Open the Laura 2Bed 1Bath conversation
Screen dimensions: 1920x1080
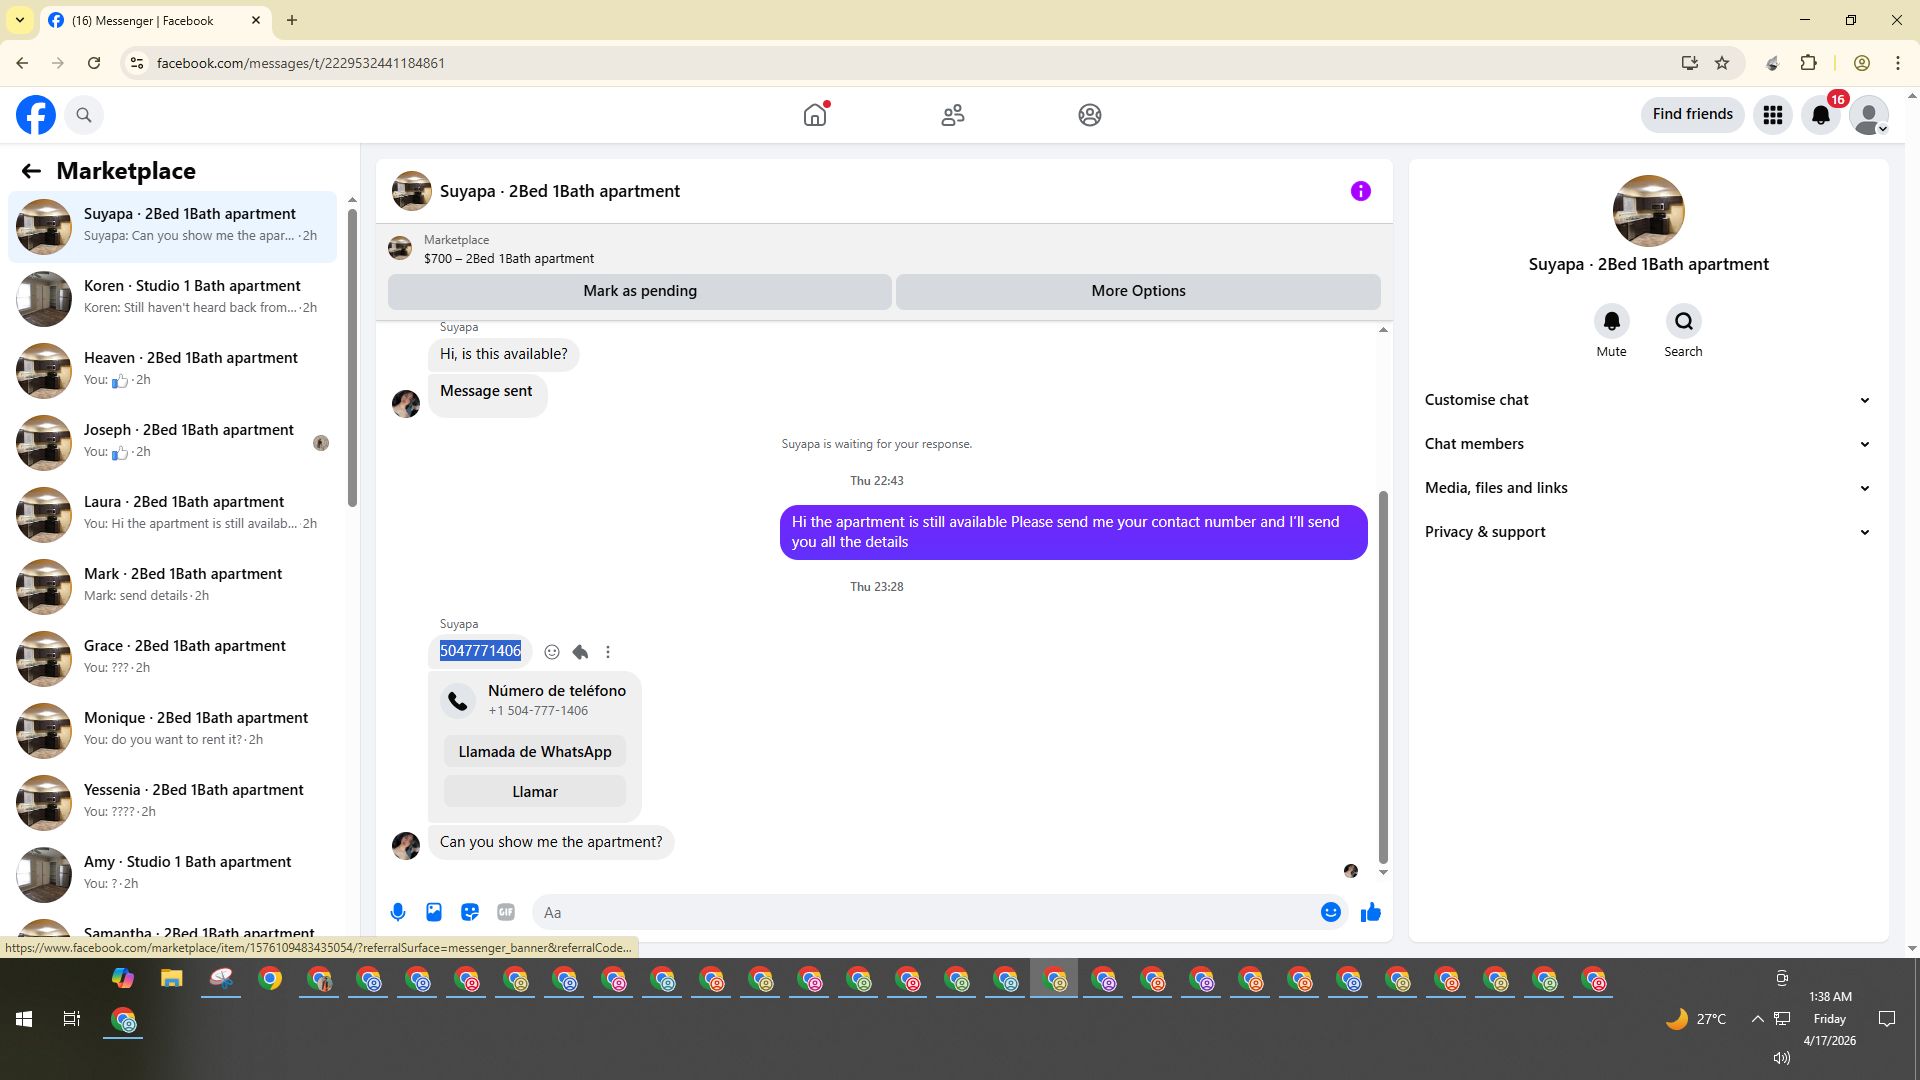[173, 514]
